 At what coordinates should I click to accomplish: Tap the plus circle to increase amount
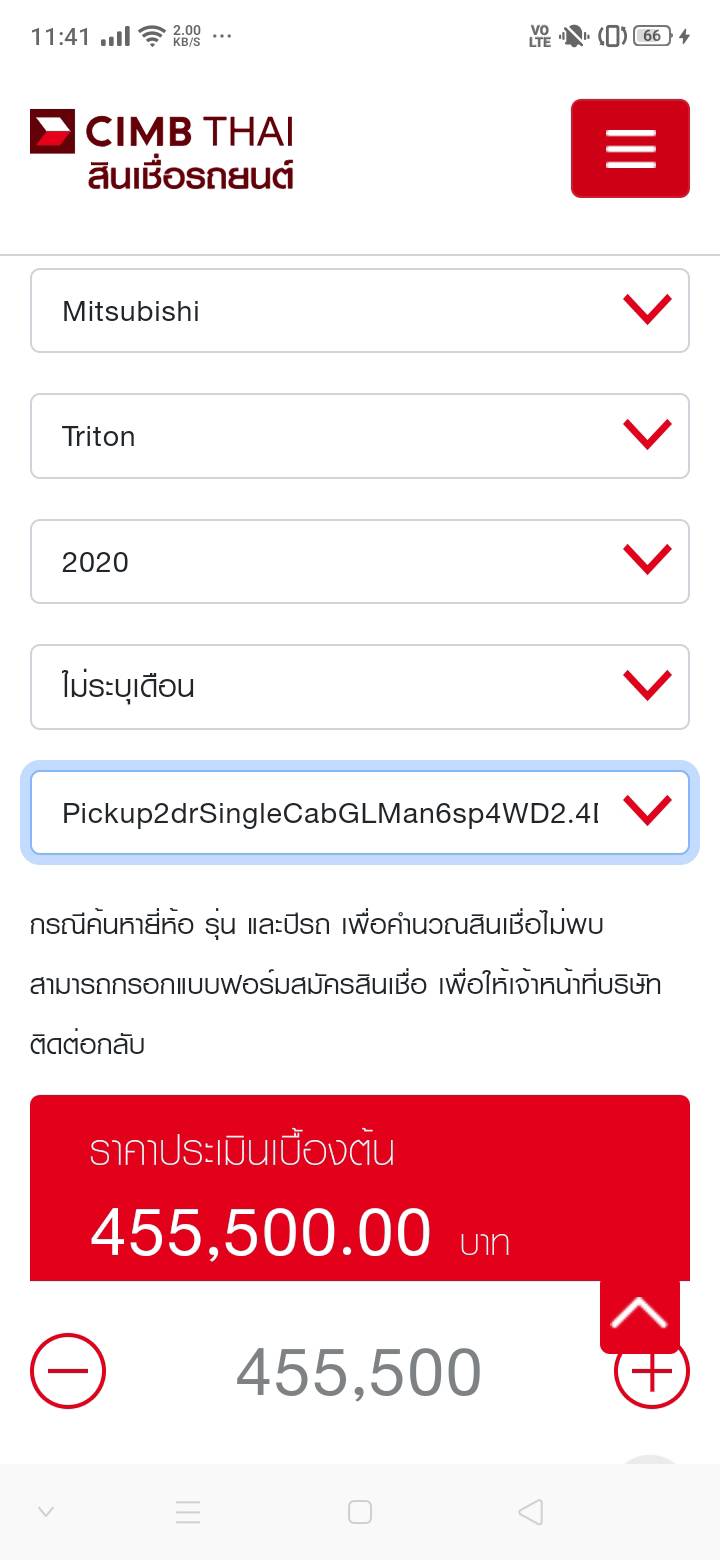coord(651,1372)
